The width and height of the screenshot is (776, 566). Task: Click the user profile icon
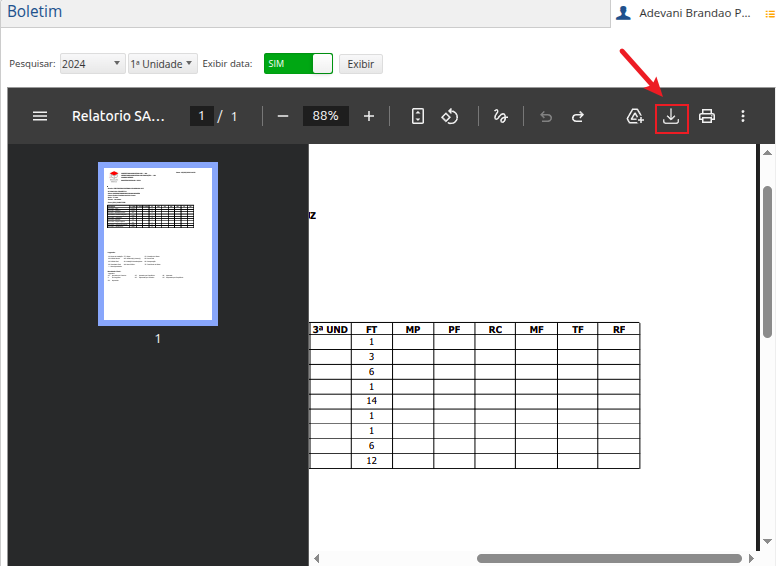[623, 13]
